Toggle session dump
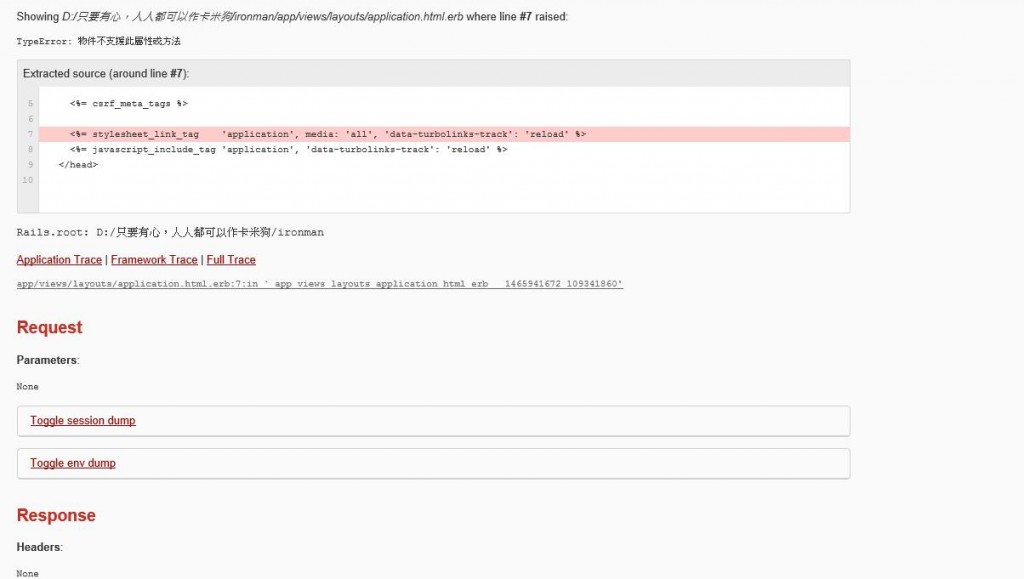 83,421
